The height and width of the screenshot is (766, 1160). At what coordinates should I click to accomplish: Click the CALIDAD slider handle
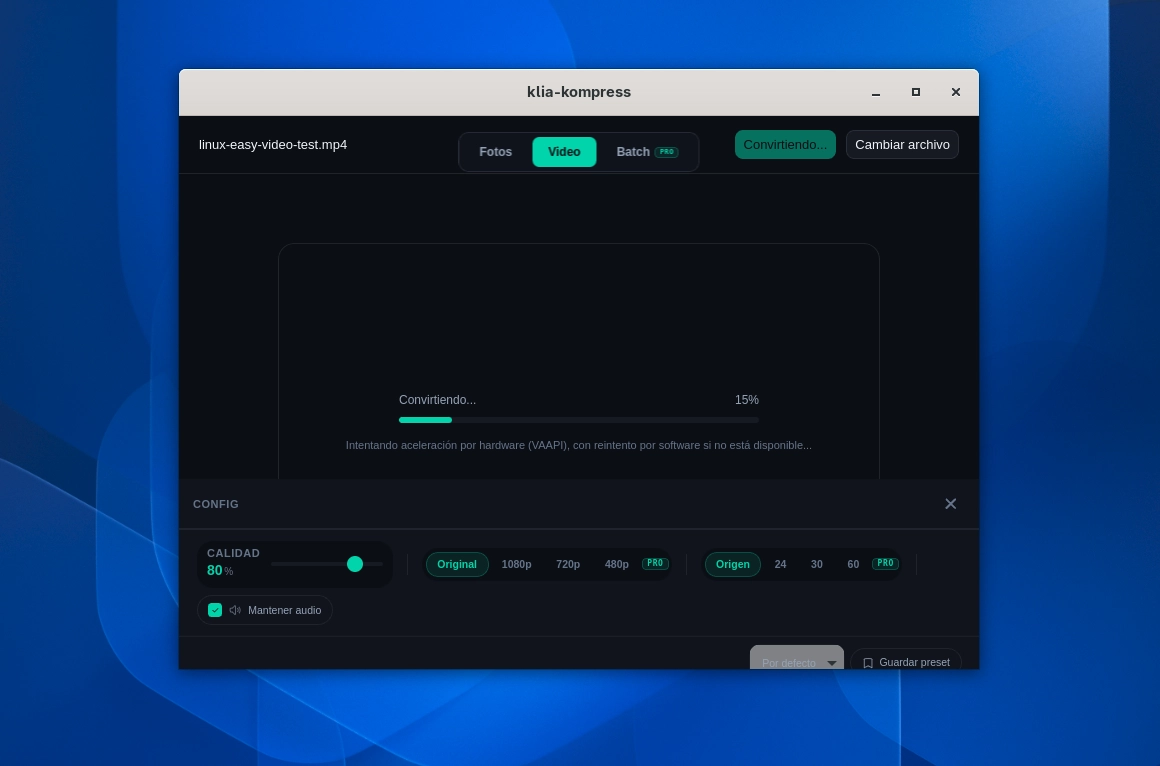[355, 564]
